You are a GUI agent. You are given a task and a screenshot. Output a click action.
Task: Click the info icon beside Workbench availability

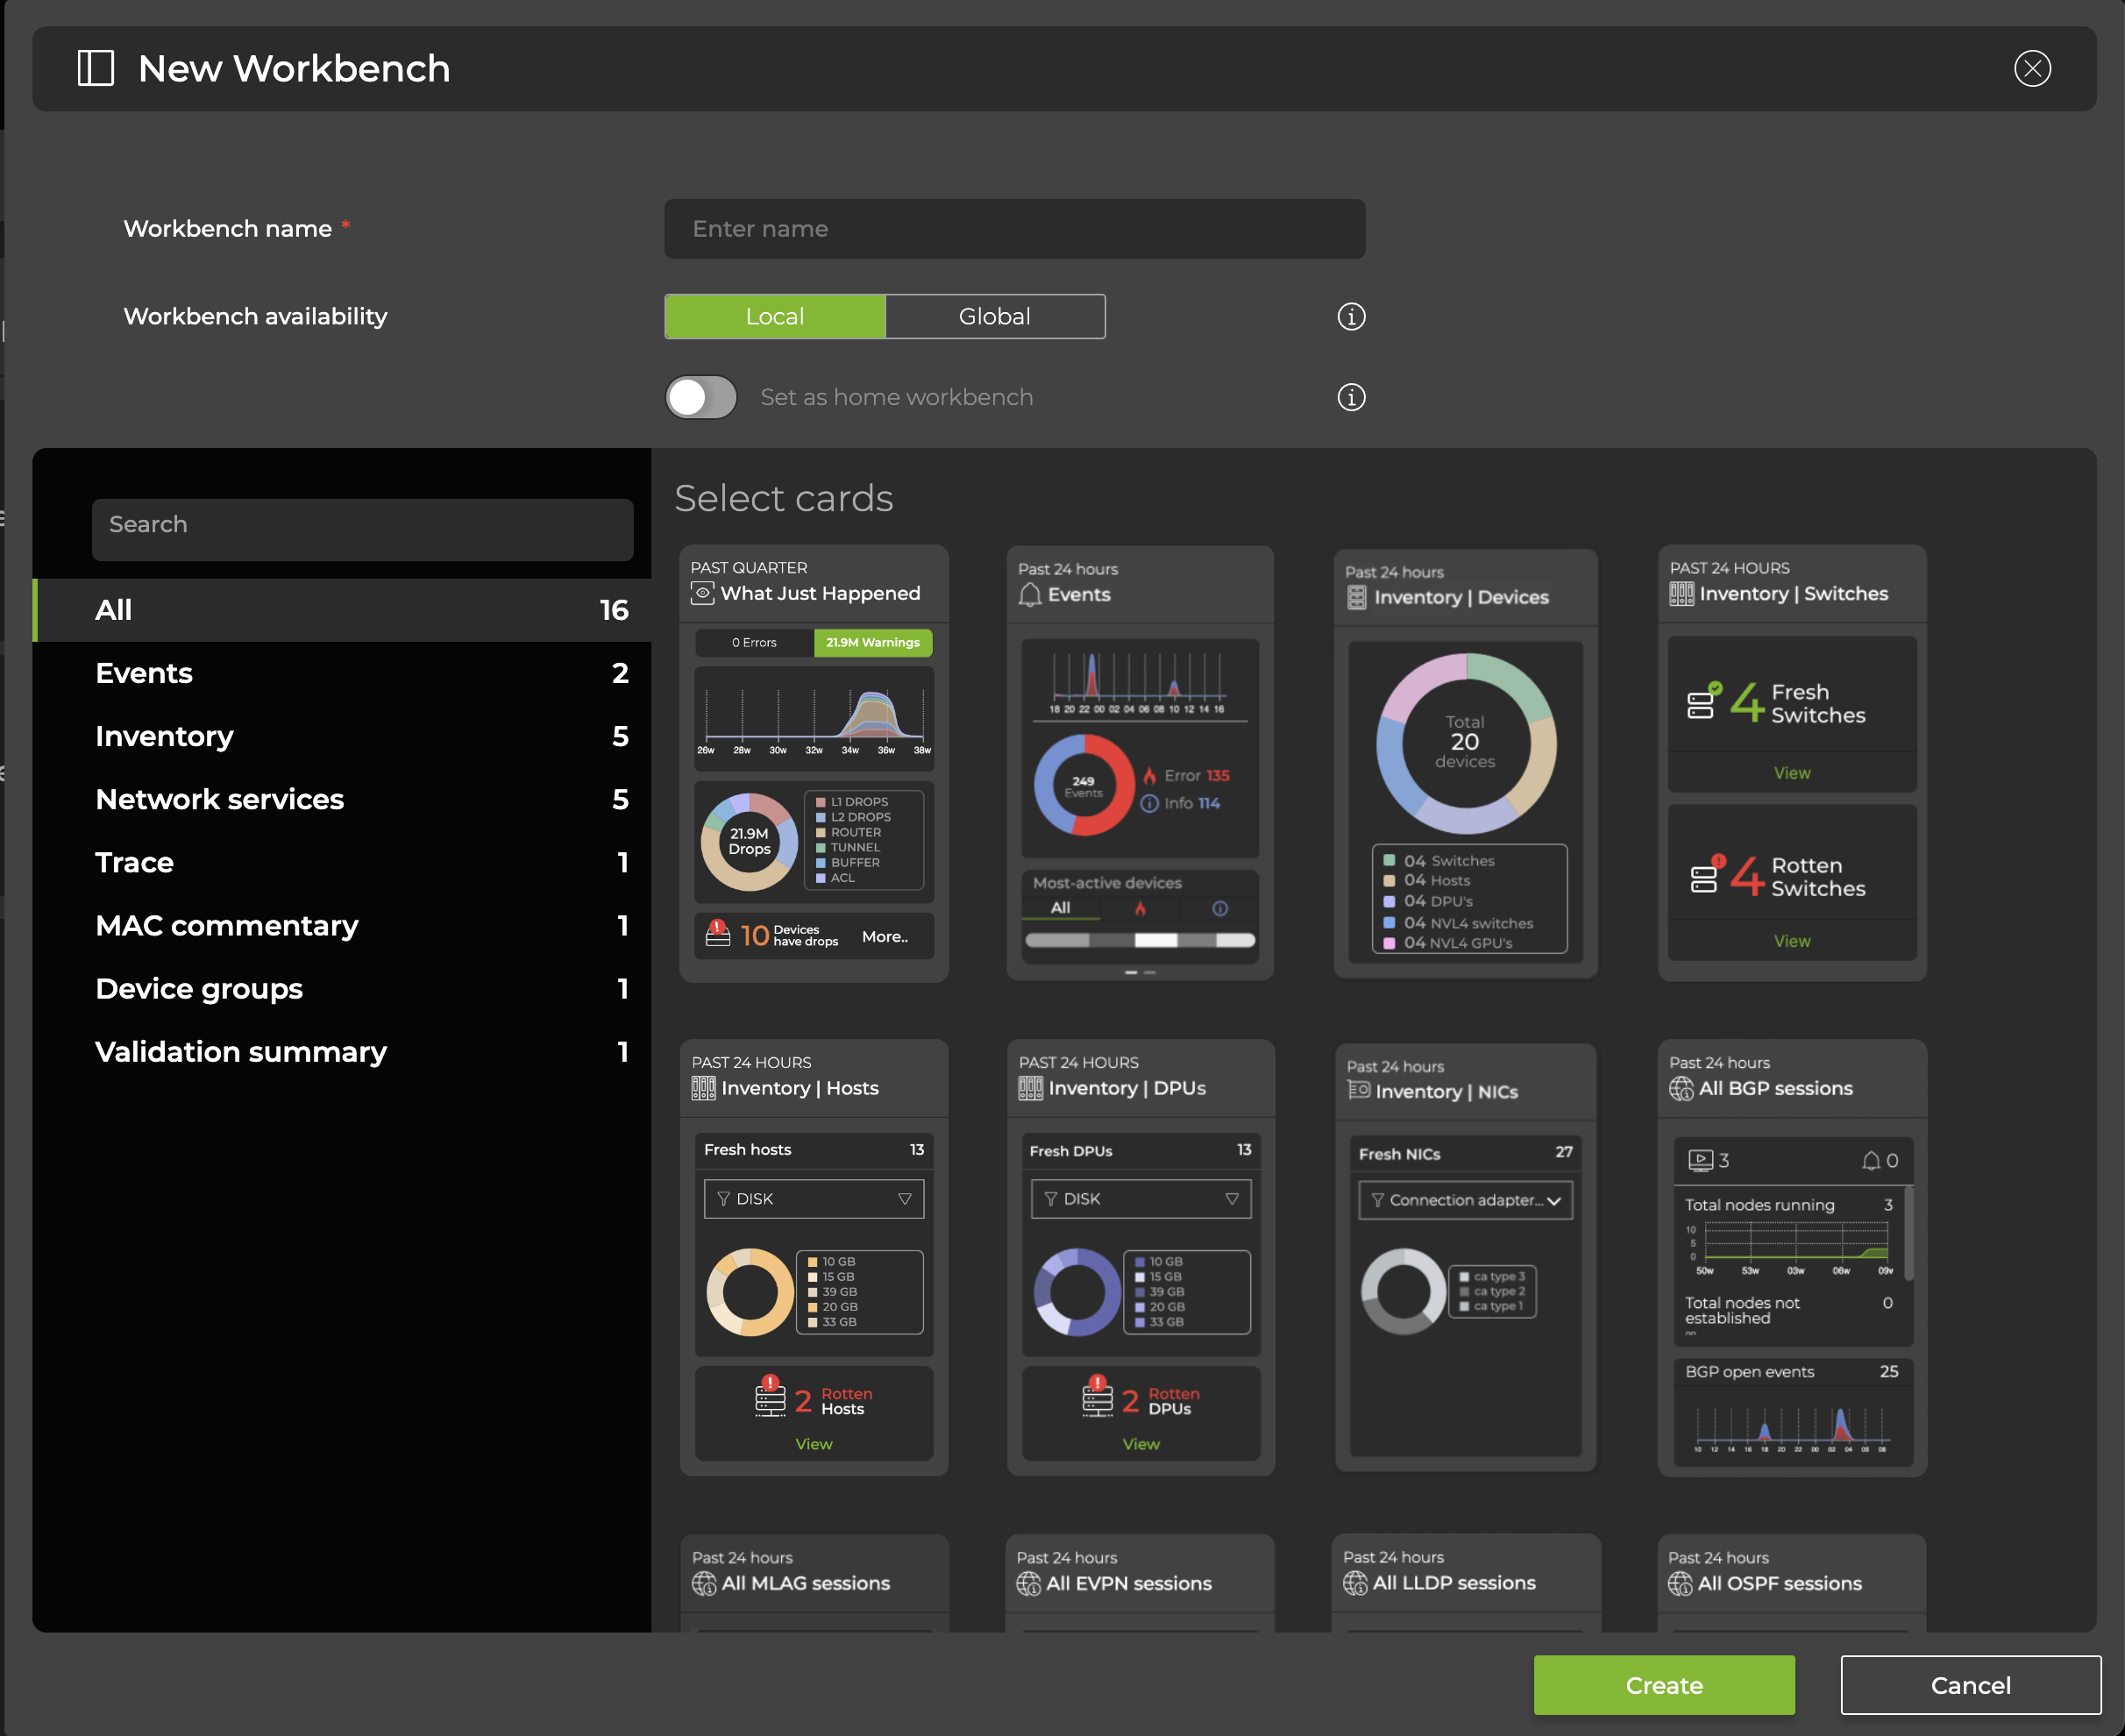pos(1351,317)
